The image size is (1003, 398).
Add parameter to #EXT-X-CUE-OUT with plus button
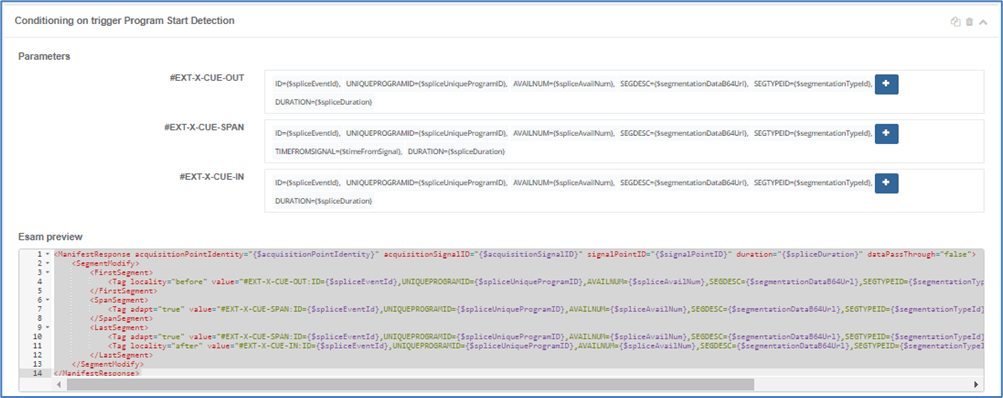click(887, 84)
